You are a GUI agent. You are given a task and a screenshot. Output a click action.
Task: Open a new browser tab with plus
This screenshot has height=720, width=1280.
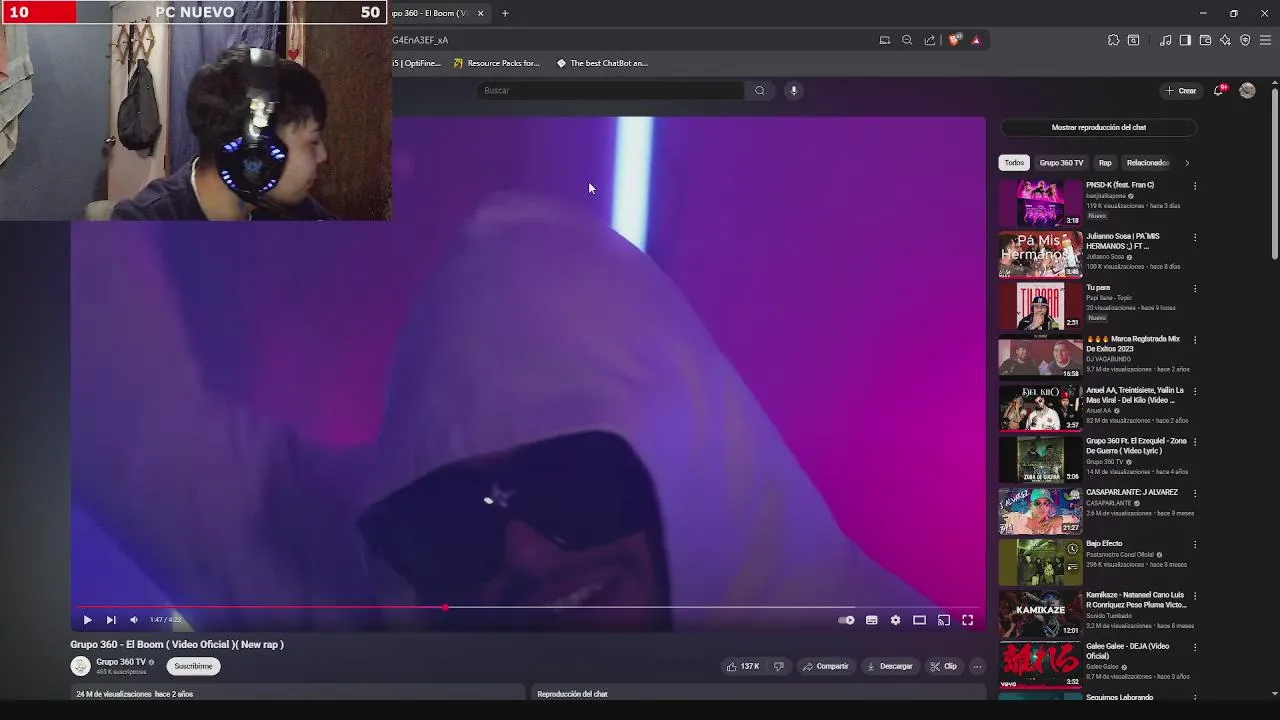click(x=505, y=13)
